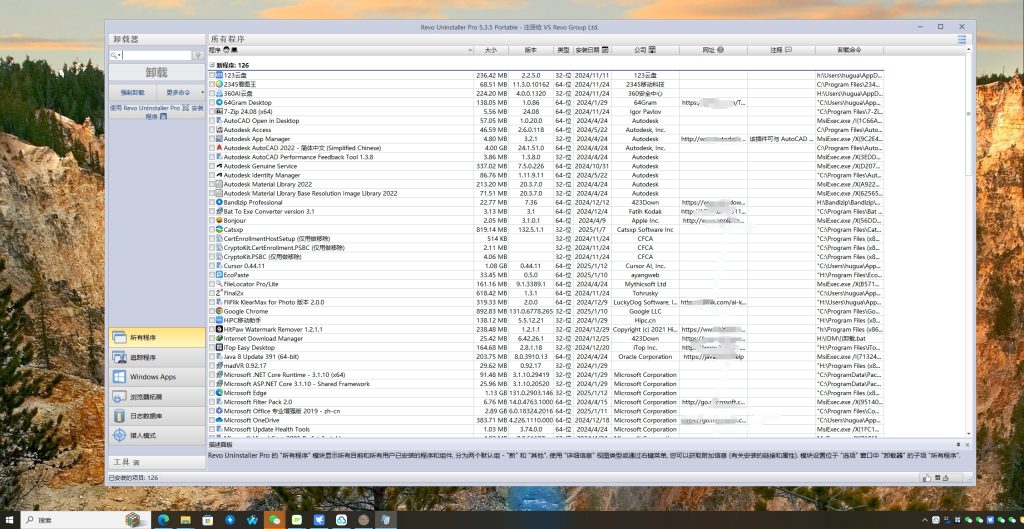This screenshot has height=529, width=1024.
Task: Check the box for Internet Download Manager
Action: [212, 339]
